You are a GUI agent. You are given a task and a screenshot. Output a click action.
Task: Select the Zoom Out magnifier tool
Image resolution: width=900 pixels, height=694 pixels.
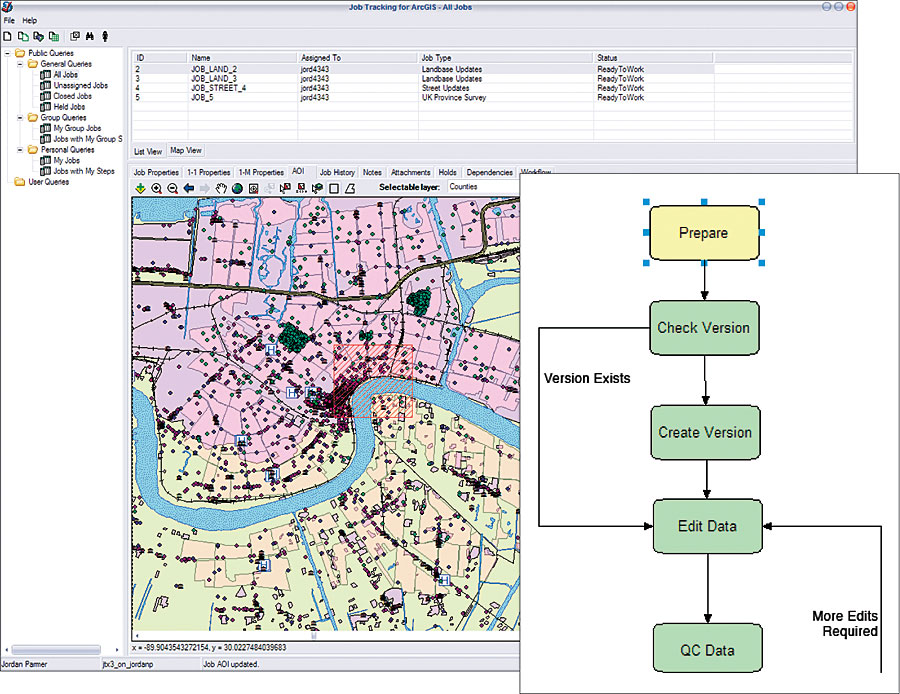(x=172, y=188)
